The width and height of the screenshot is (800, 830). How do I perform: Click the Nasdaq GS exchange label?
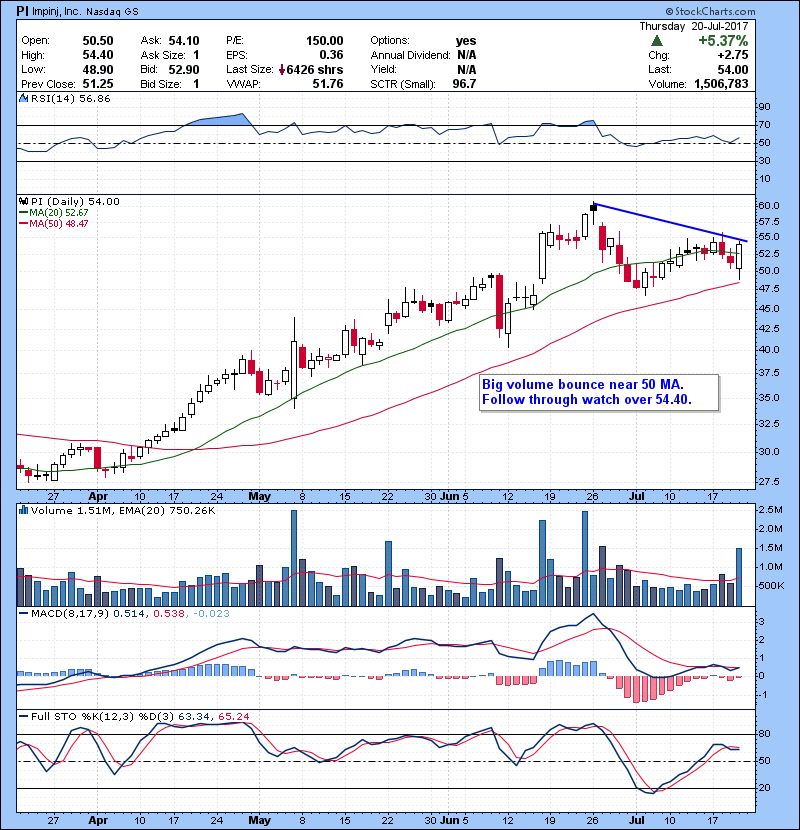pyautogui.click(x=110, y=12)
